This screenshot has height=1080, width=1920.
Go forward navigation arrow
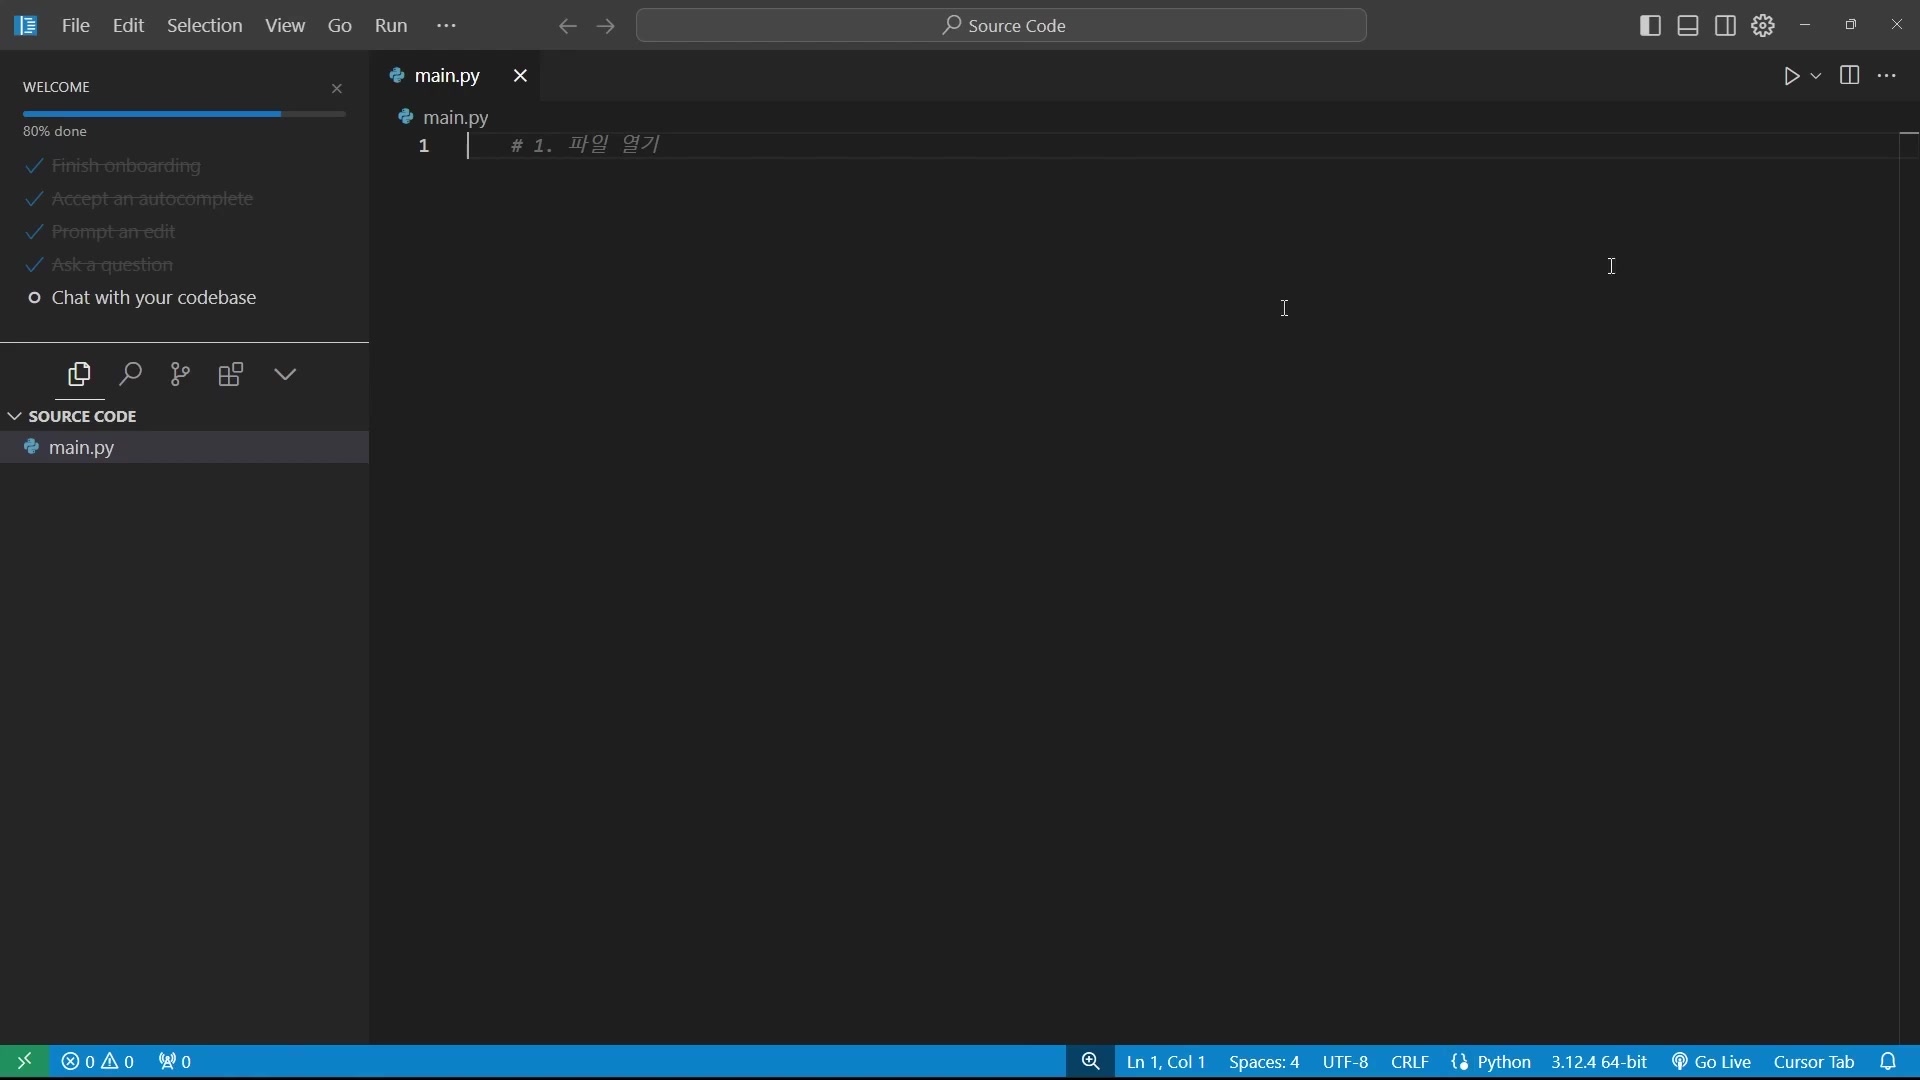pos(607,27)
